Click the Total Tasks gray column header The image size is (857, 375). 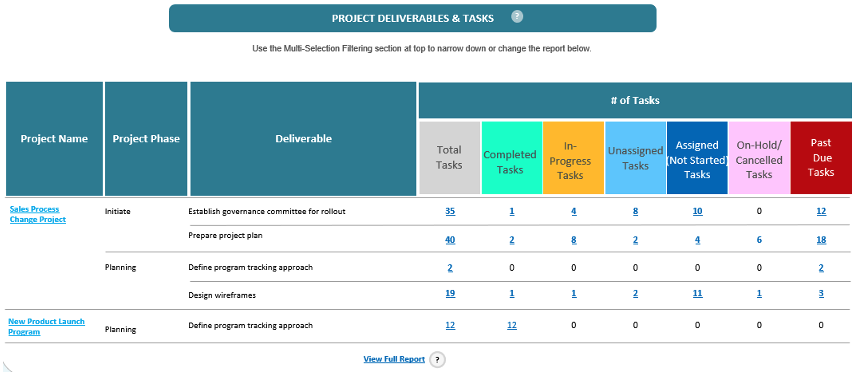[x=449, y=157]
